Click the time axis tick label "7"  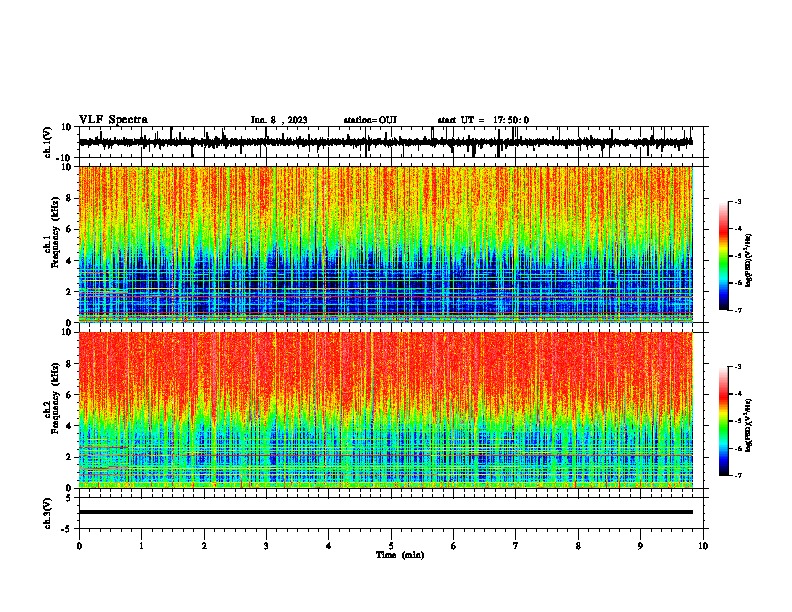[x=516, y=546]
